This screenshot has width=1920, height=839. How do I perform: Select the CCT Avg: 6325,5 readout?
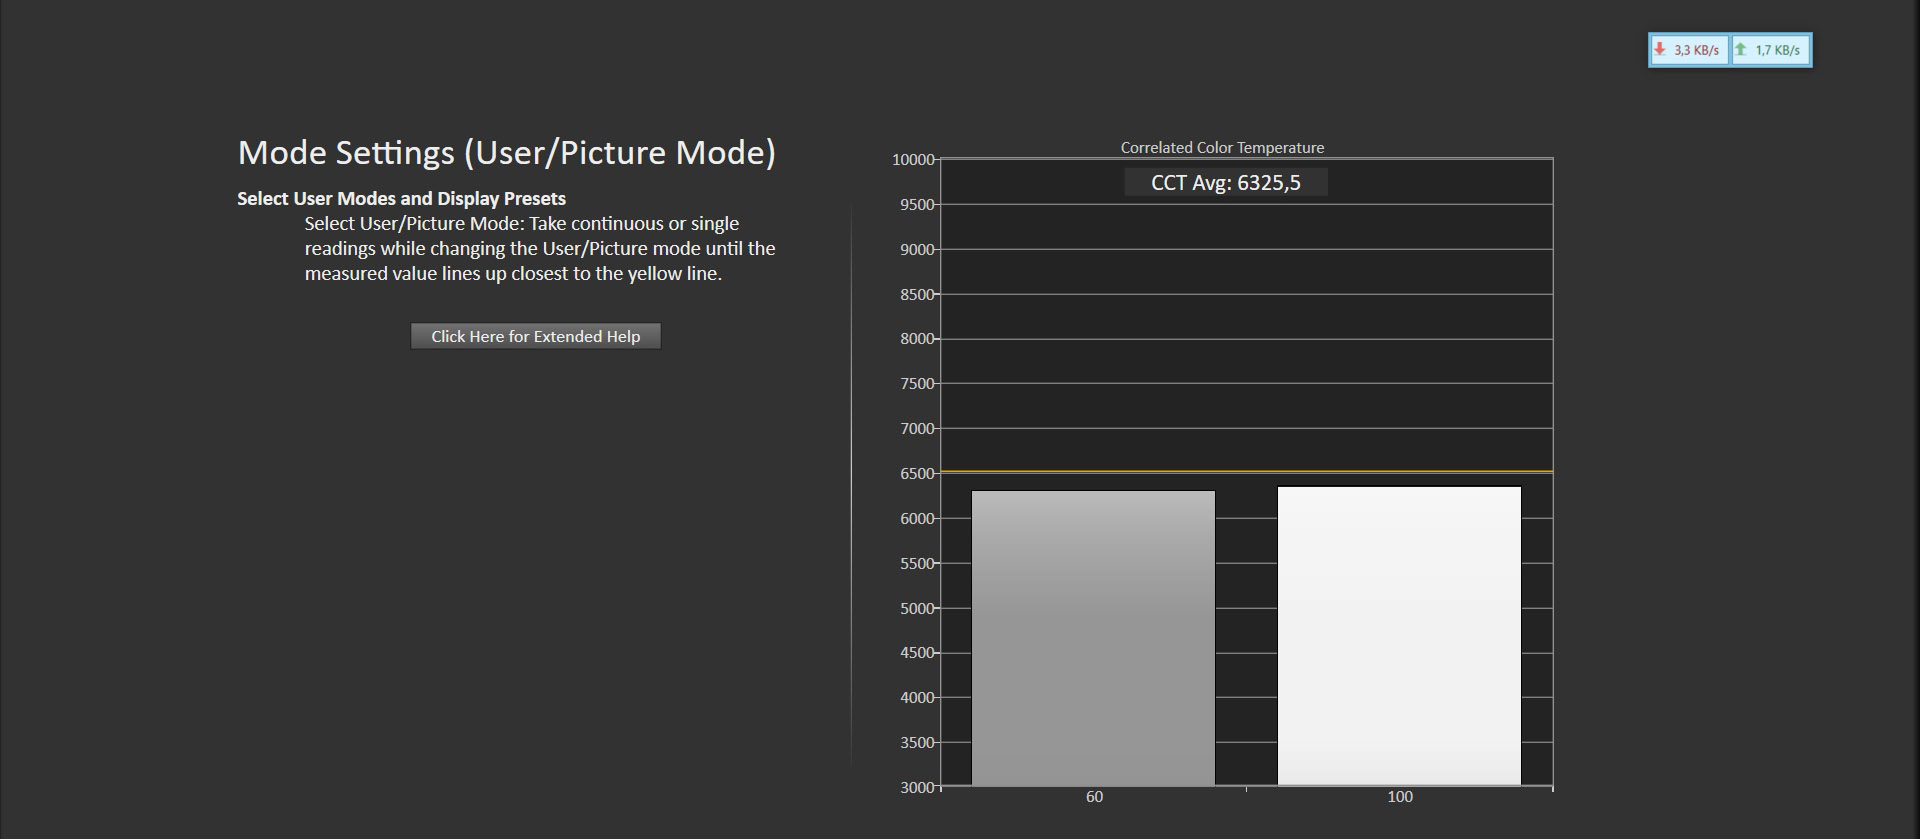(1226, 182)
